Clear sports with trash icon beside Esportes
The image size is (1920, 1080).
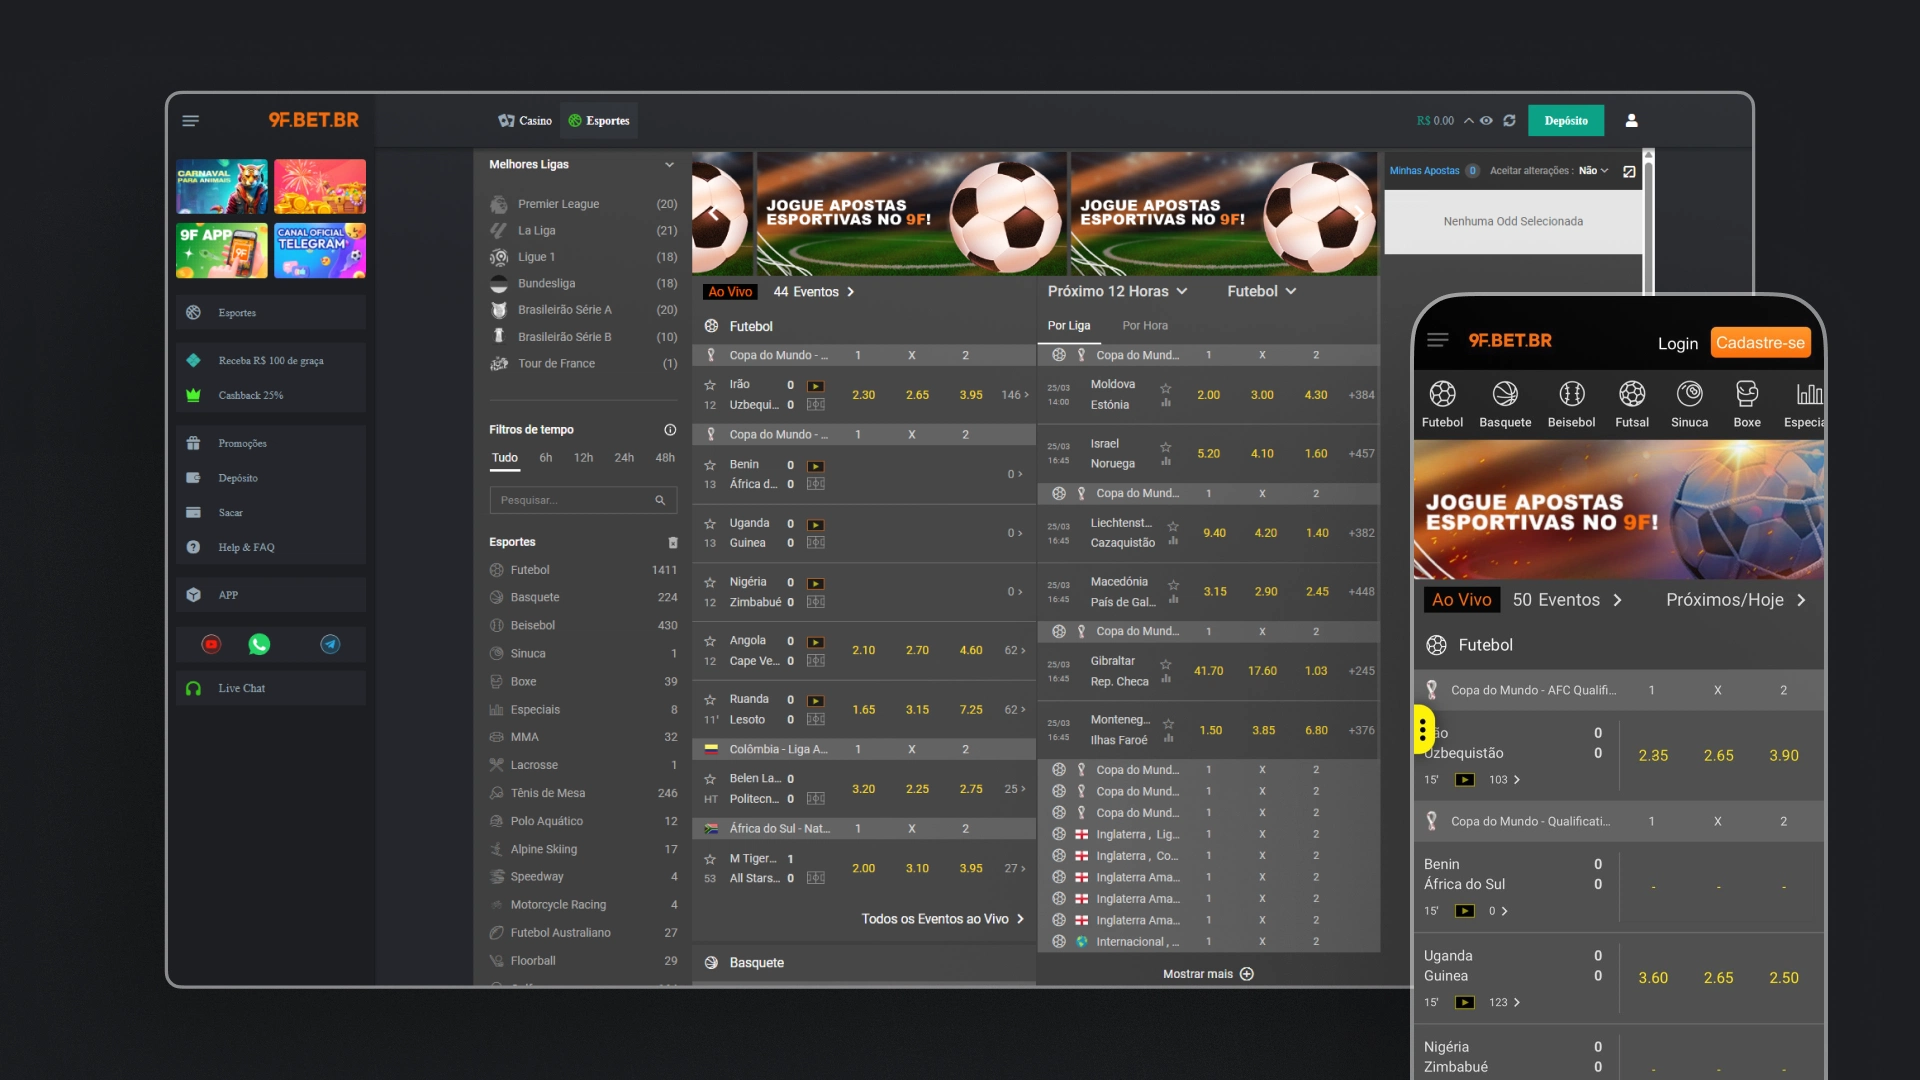coord(673,542)
